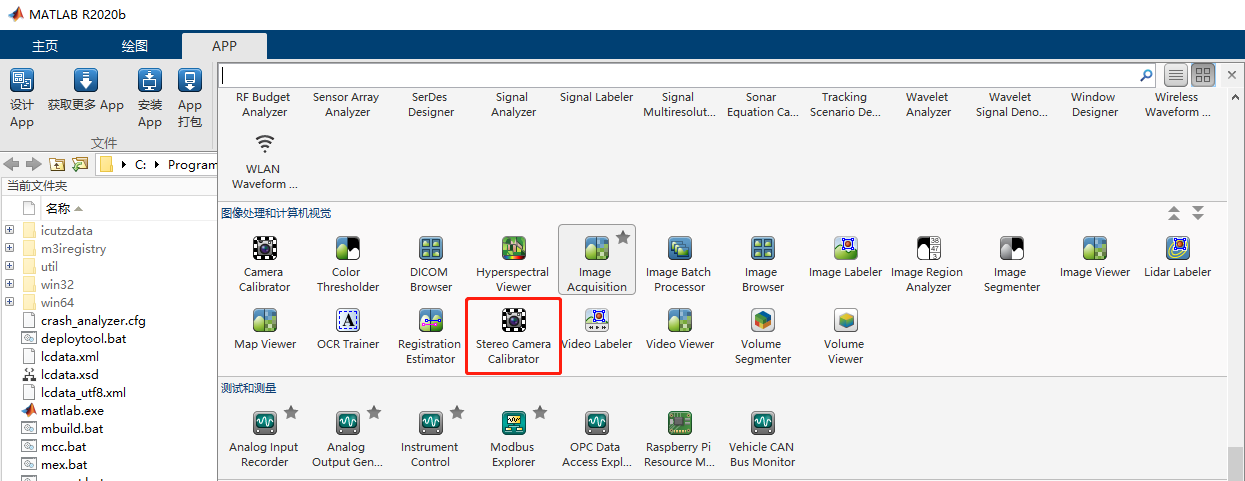Viewport: 1245px width, 481px height.
Task: Expand the util folder
Action: coord(9,267)
